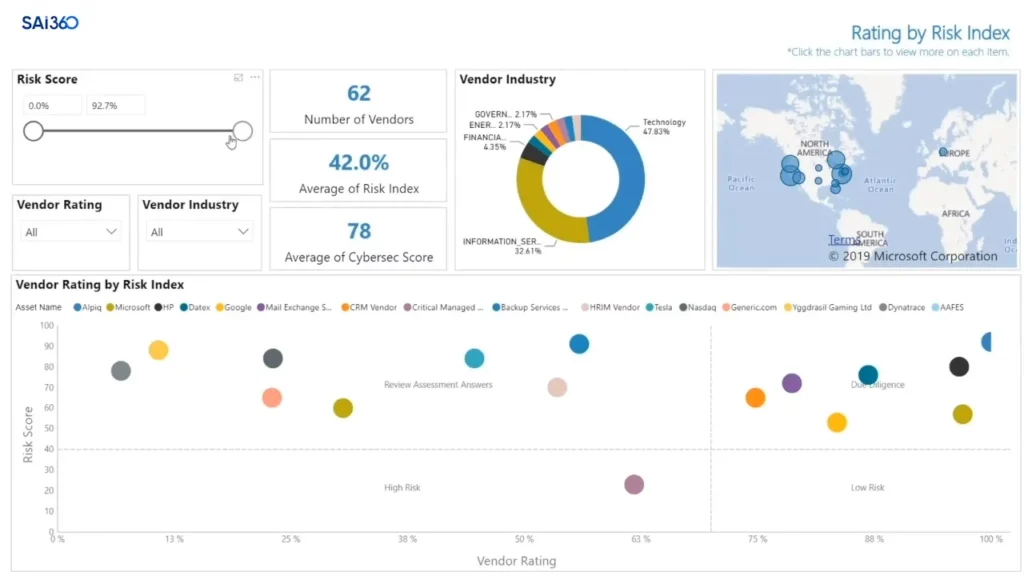Select HP in the asset legend
The height and width of the screenshot is (576, 1024).
(x=164, y=307)
